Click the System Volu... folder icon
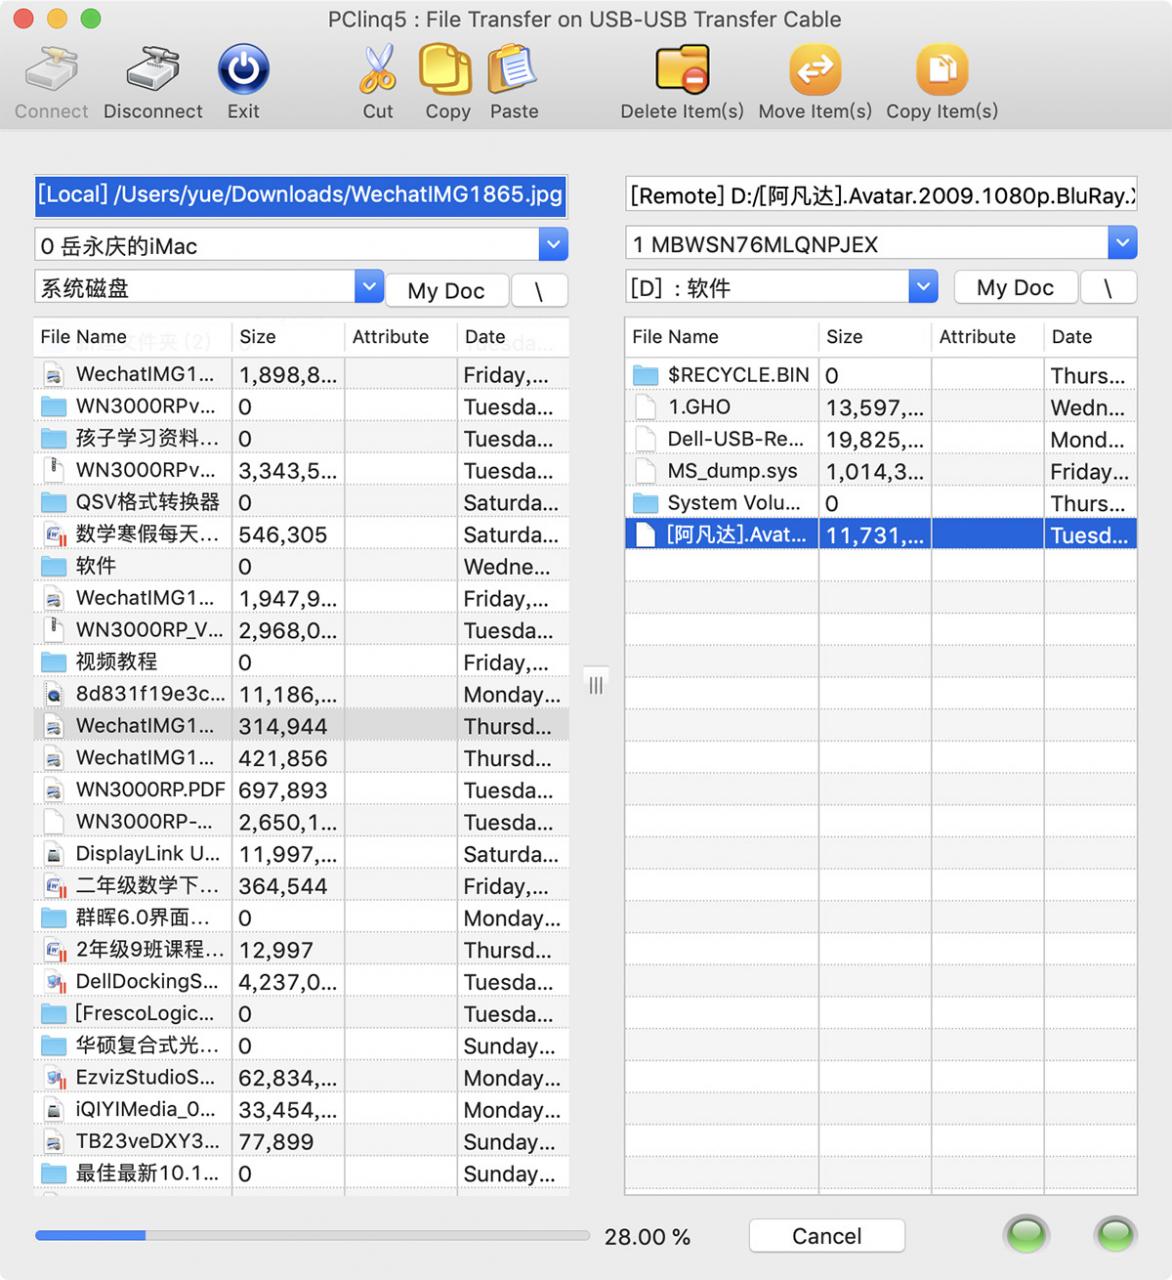This screenshot has width=1172, height=1280. point(646,503)
